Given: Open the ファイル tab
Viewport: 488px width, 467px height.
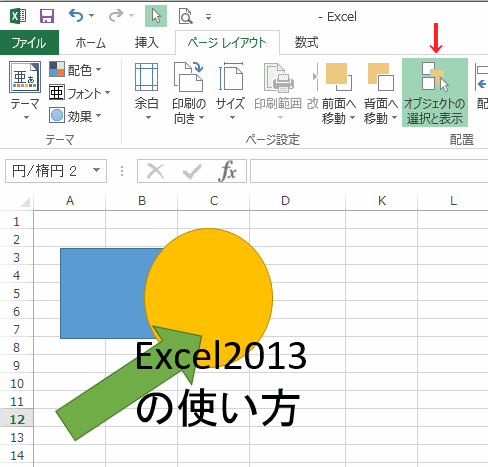Looking at the screenshot, I should pos(29,43).
